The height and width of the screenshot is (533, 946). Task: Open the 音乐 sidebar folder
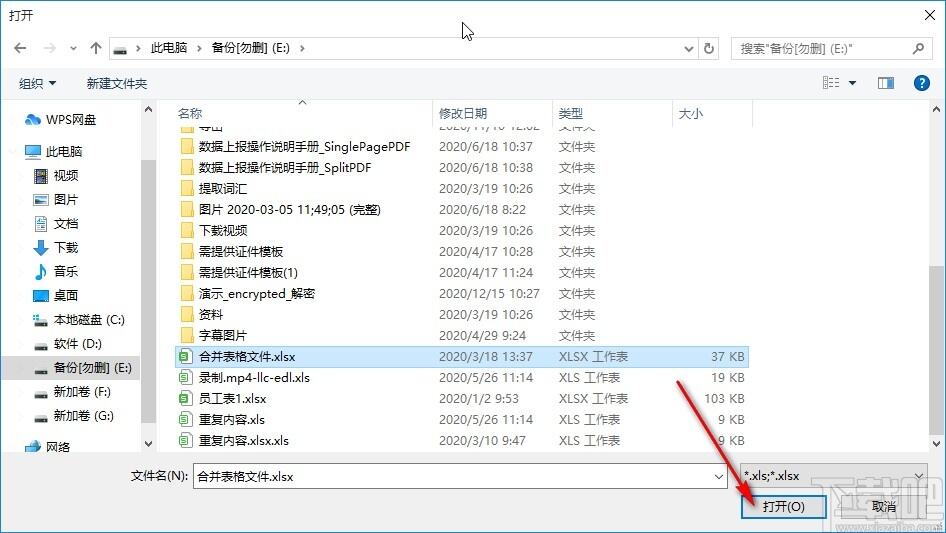56,272
